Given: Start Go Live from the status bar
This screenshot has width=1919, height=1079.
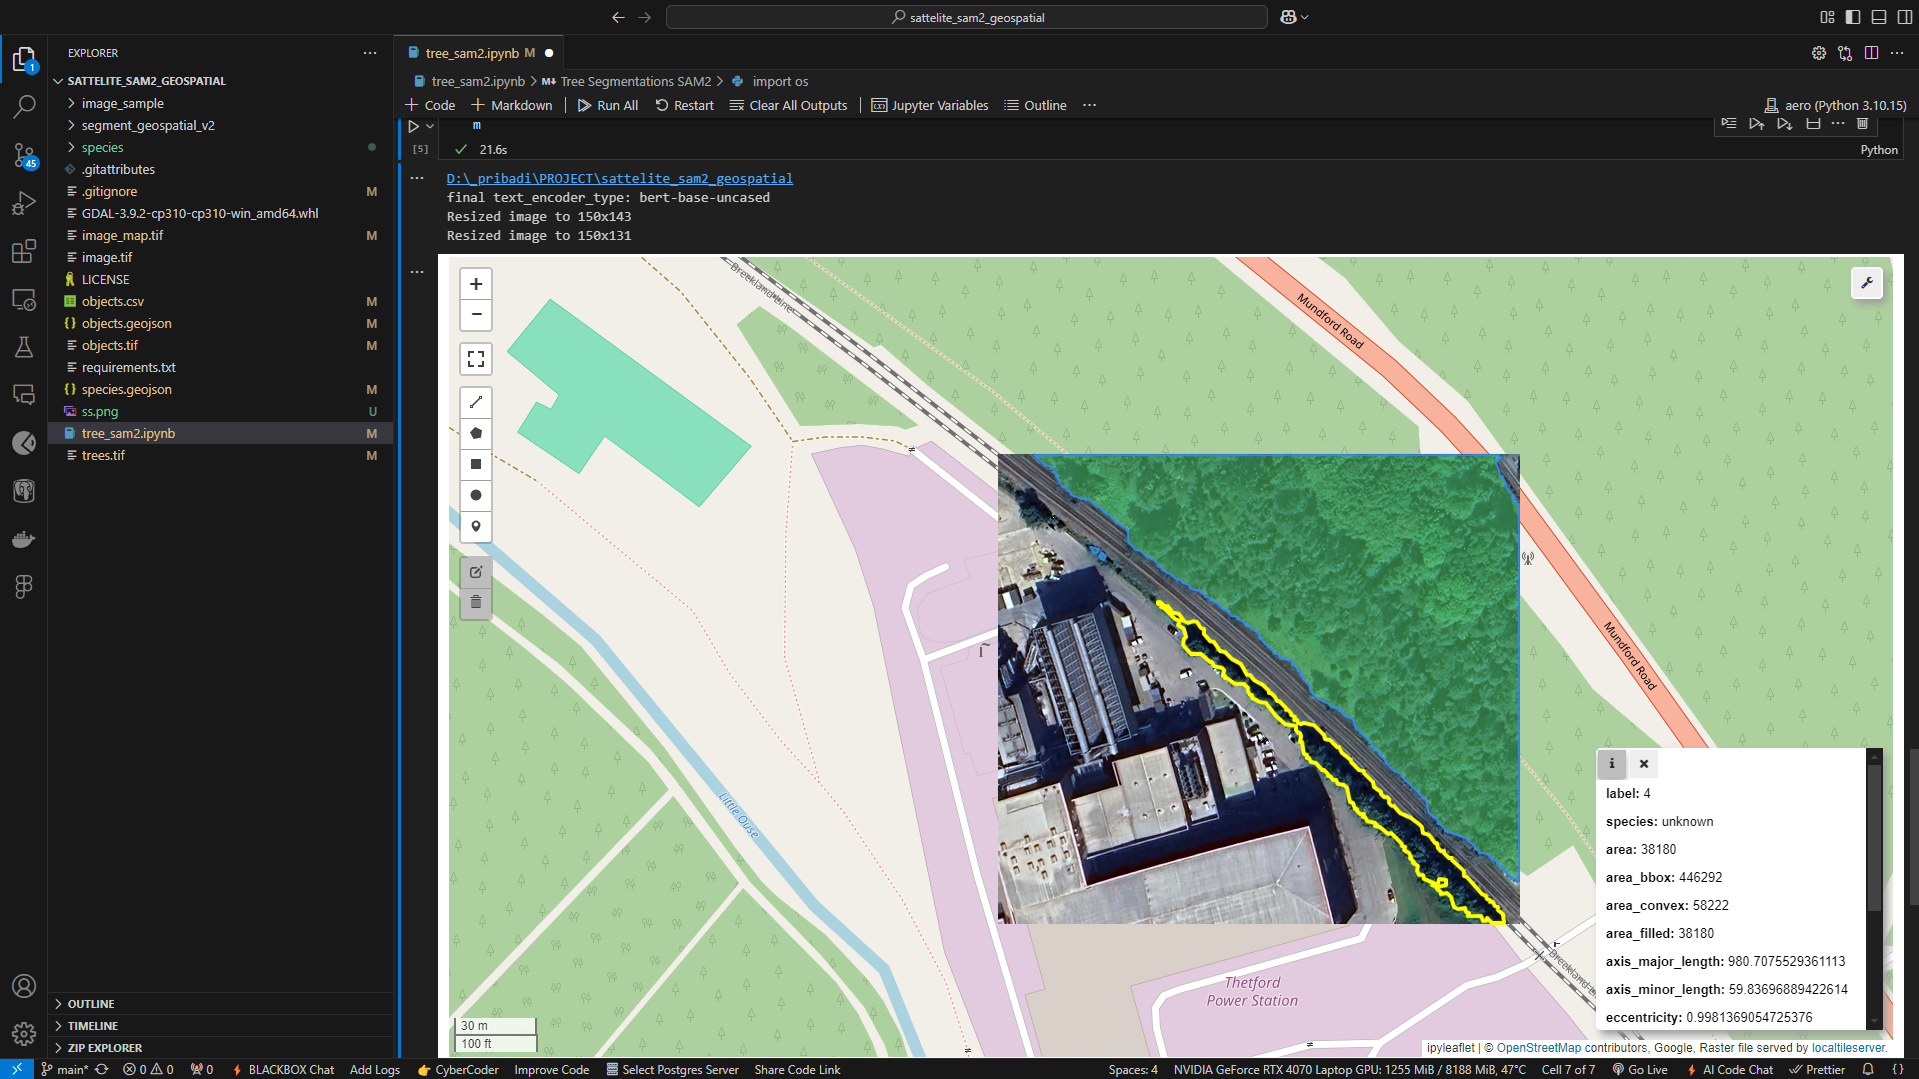Looking at the screenshot, I should 1640,1069.
